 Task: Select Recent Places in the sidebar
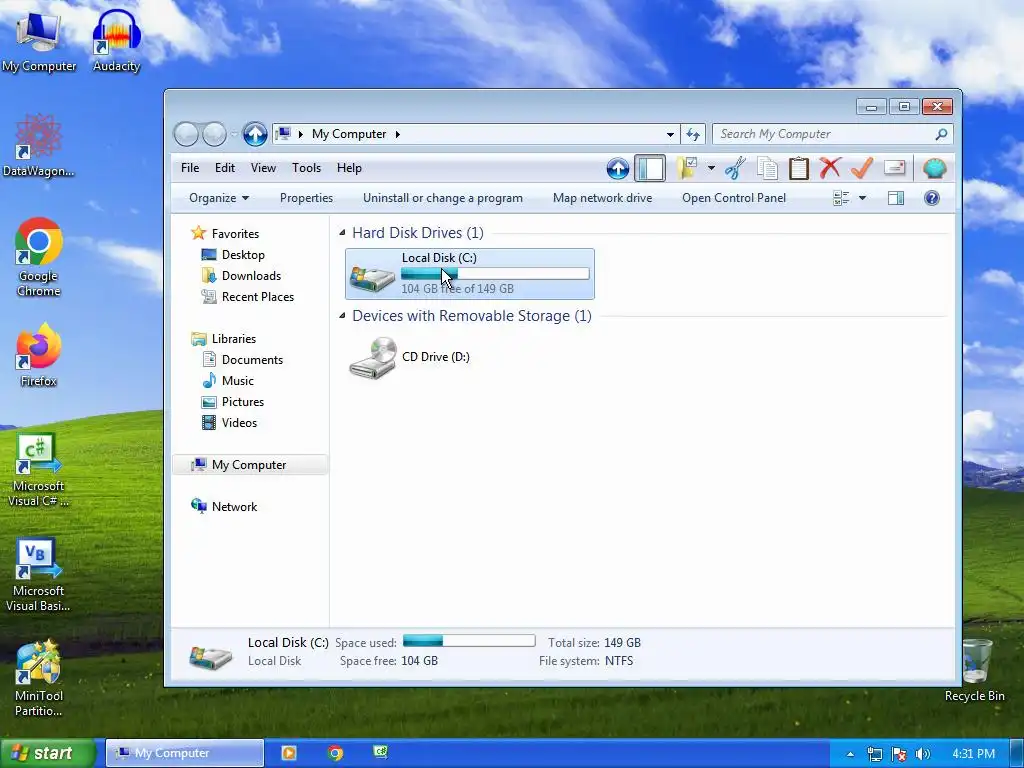click(258, 296)
